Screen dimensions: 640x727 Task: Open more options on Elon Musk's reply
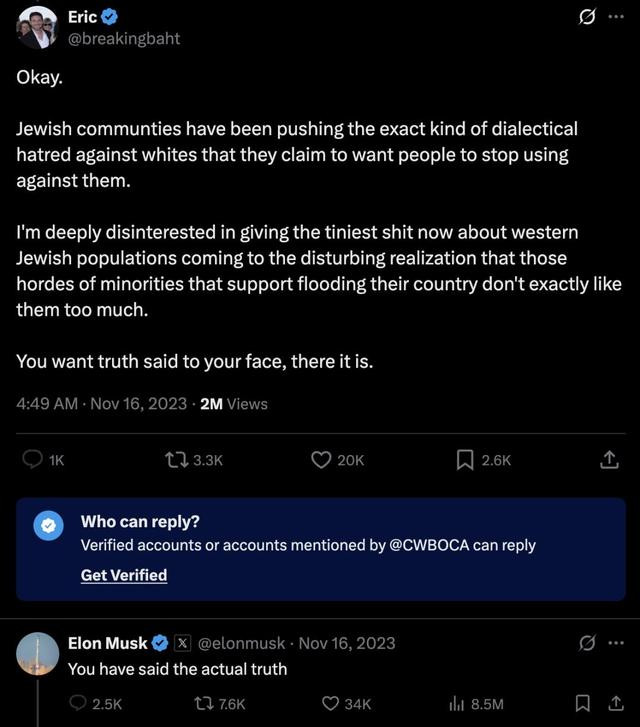pyautogui.click(x=615, y=642)
